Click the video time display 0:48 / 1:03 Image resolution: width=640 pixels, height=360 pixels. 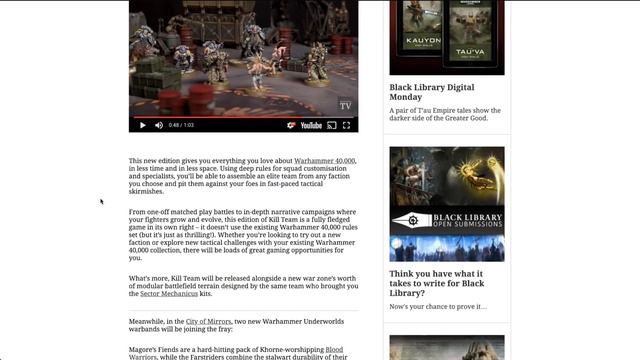click(x=181, y=125)
